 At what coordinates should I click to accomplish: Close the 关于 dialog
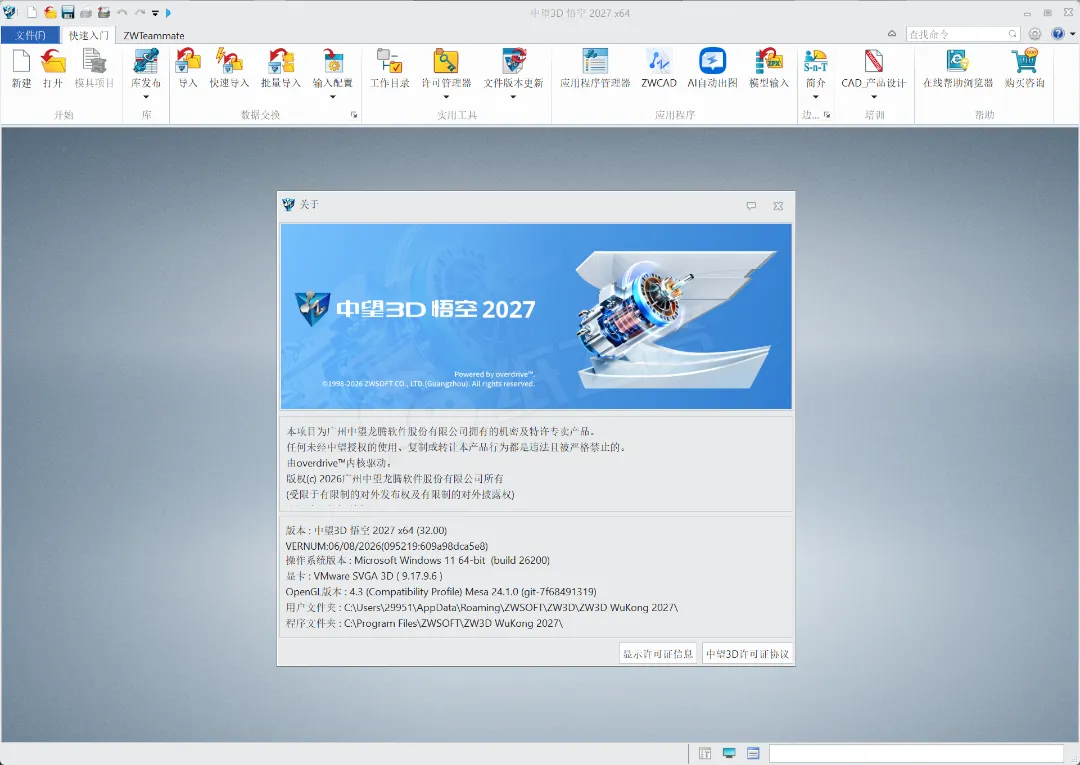778,205
